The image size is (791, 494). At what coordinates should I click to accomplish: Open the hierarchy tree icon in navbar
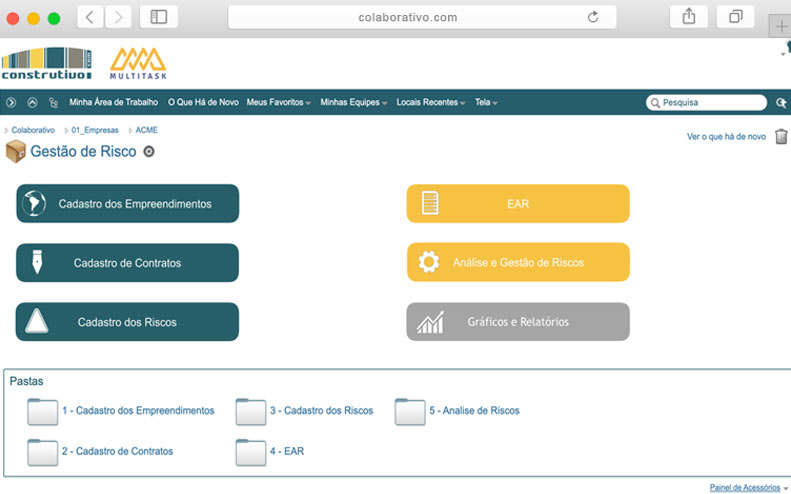(53, 102)
